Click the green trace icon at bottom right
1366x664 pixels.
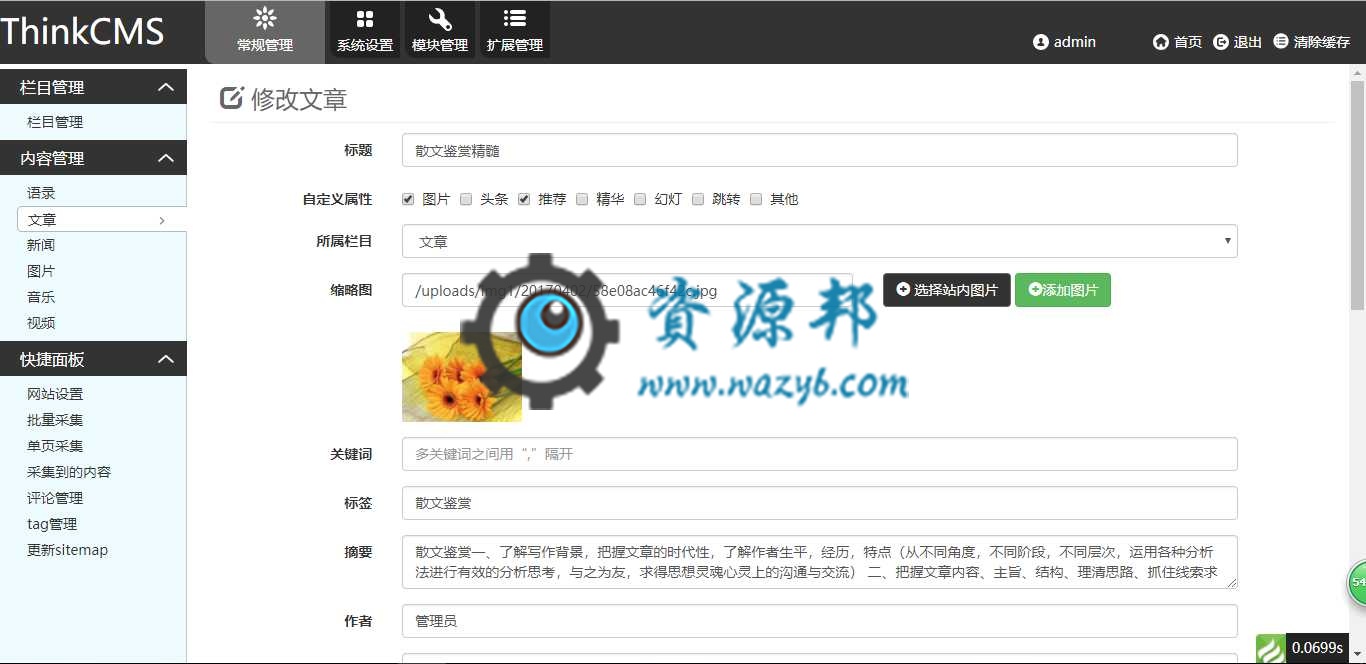(1270, 648)
